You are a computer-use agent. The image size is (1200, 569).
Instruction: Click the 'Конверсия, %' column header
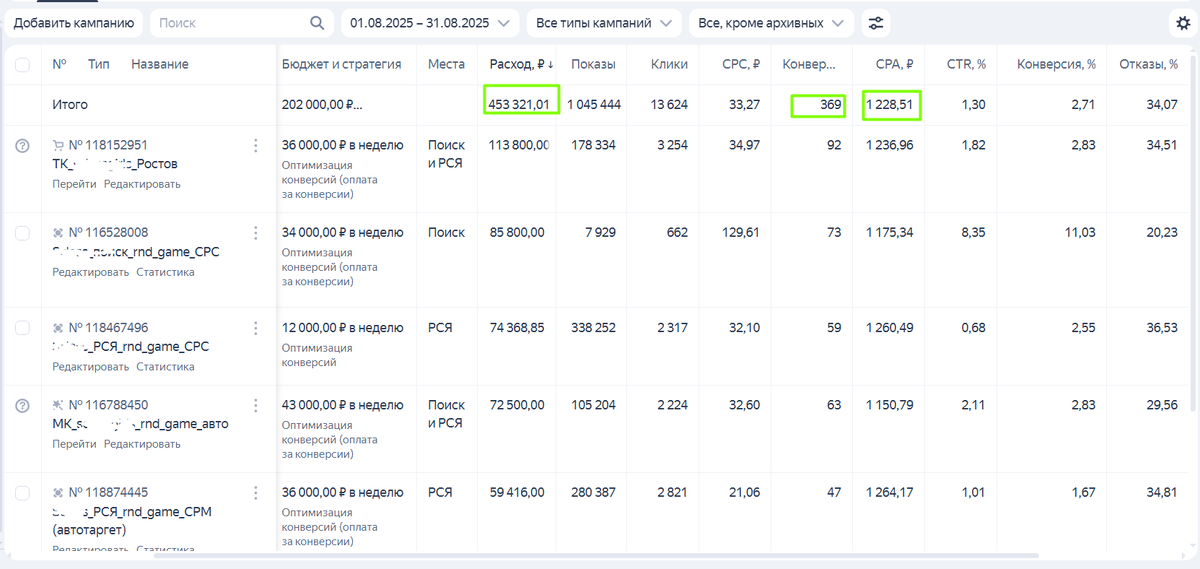1056,64
